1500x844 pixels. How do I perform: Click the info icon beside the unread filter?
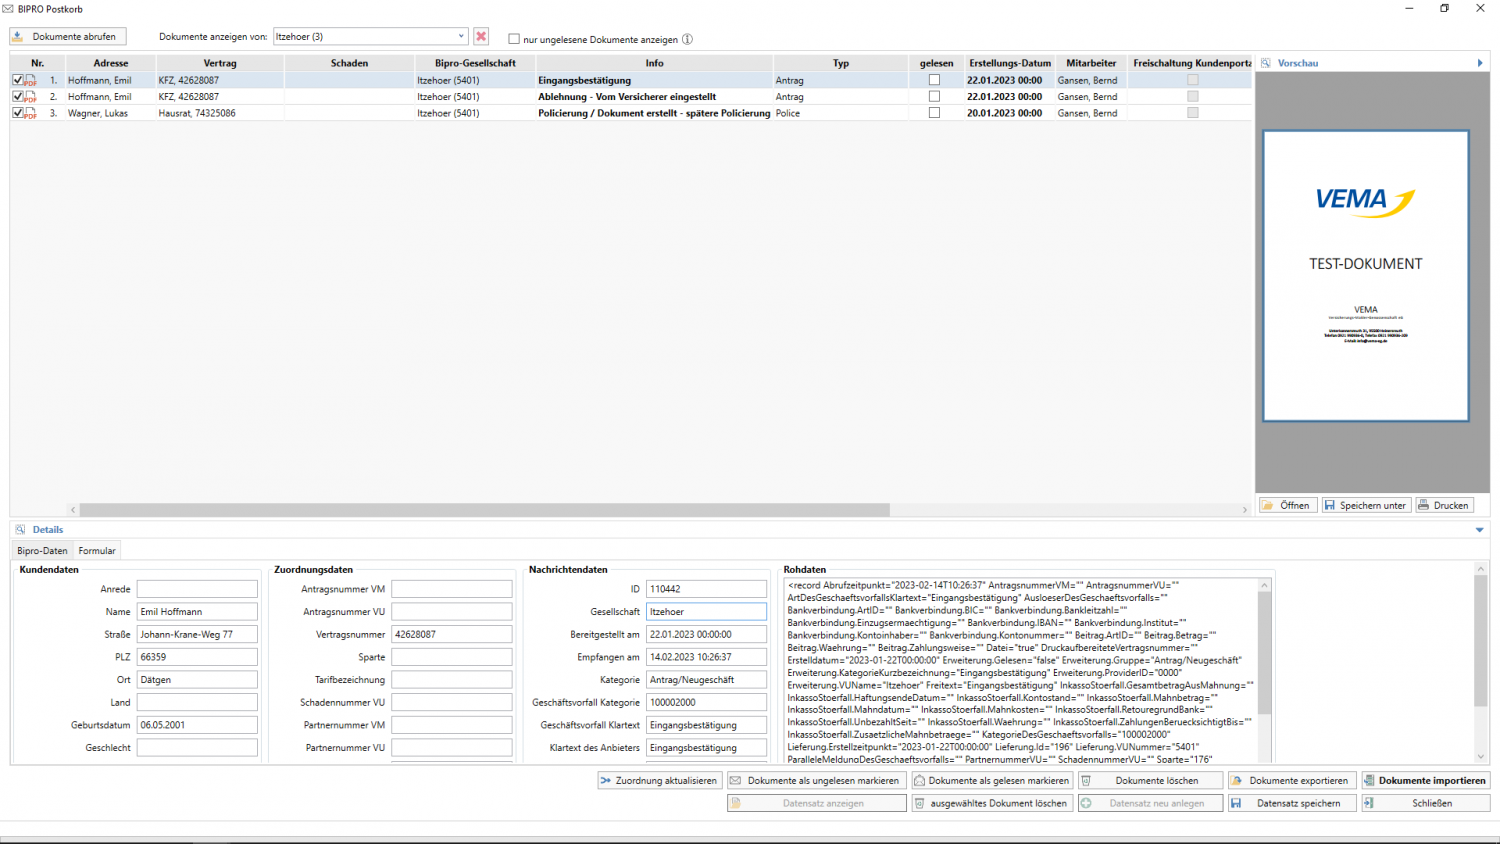pyautogui.click(x=687, y=40)
